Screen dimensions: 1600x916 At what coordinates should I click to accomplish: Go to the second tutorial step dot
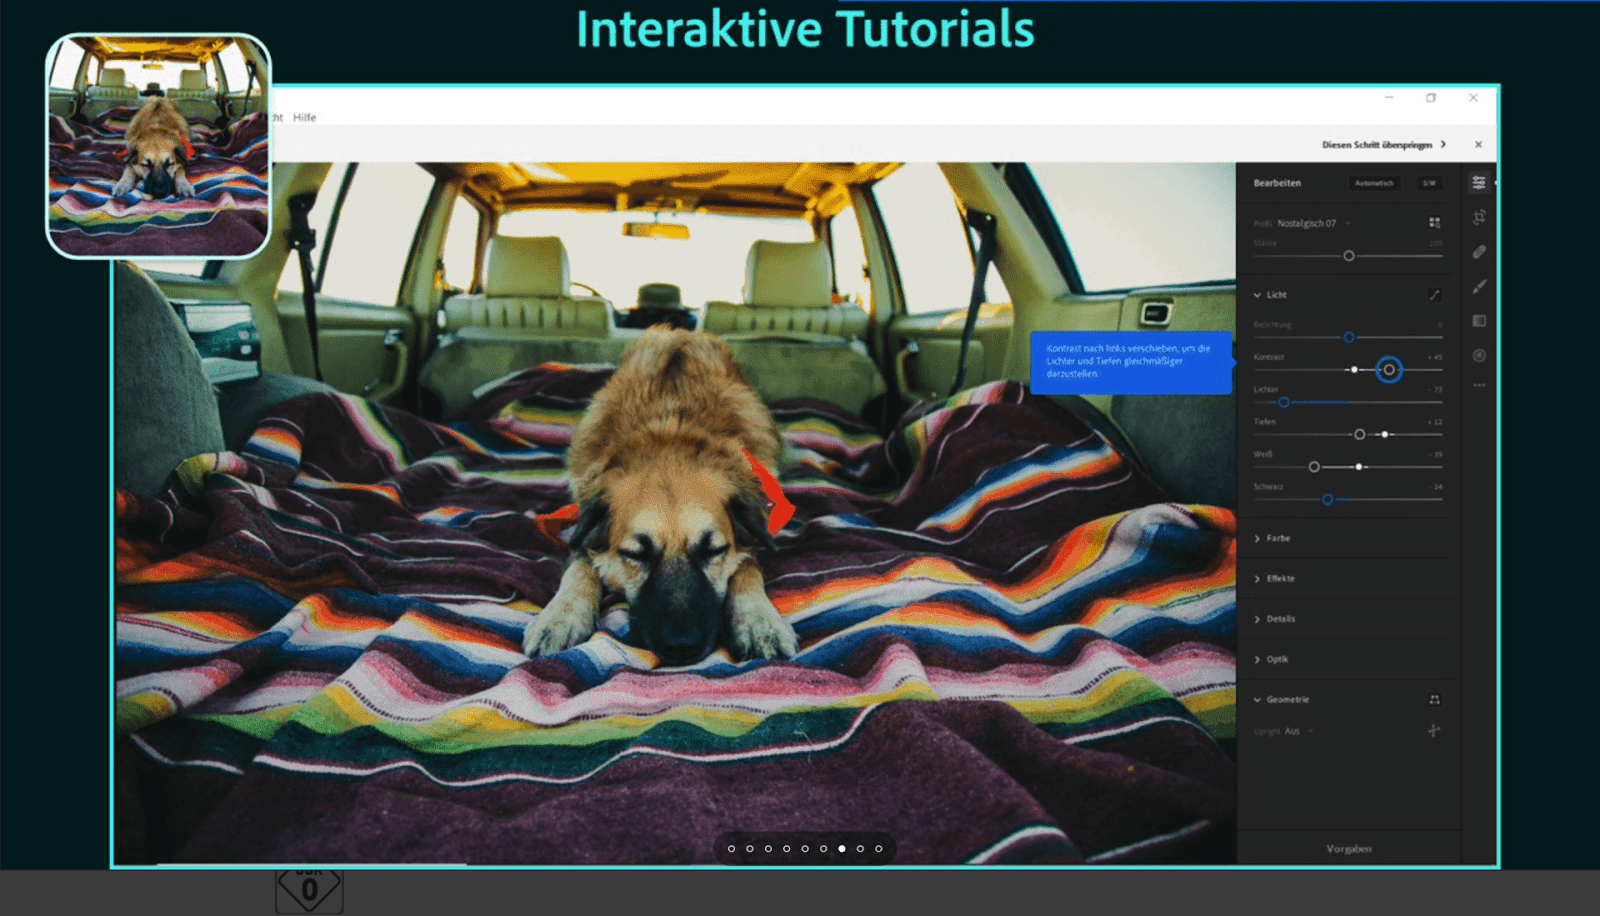750,849
